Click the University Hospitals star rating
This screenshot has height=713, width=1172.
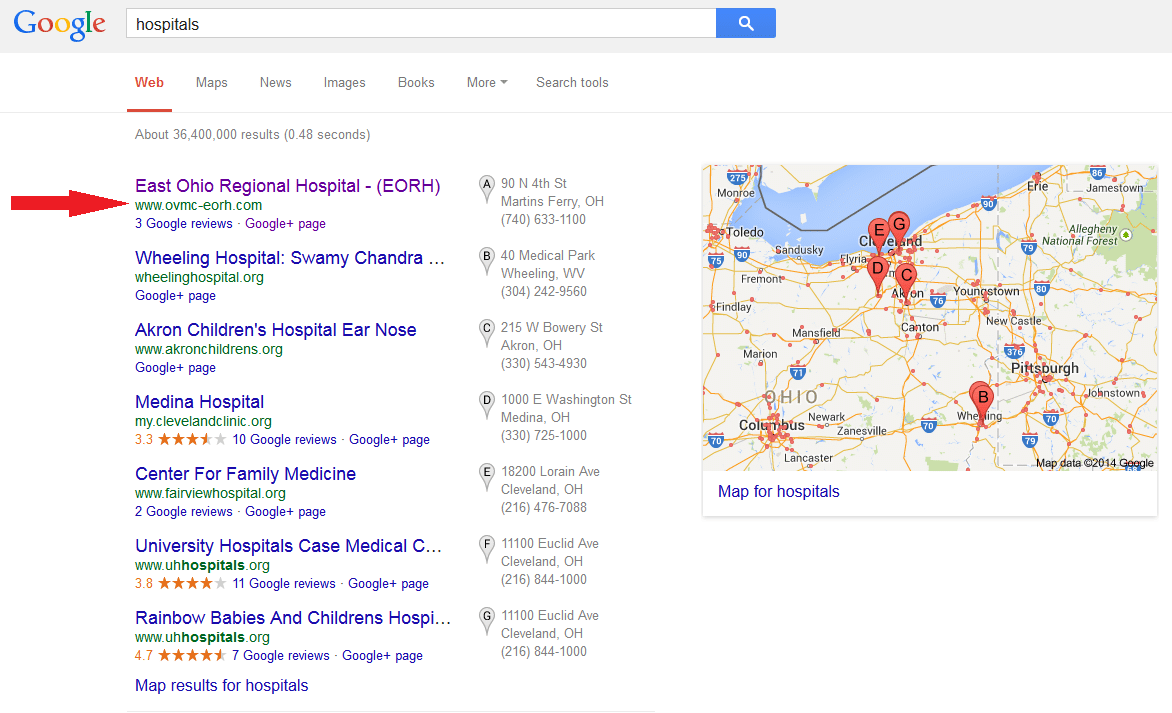(192, 583)
